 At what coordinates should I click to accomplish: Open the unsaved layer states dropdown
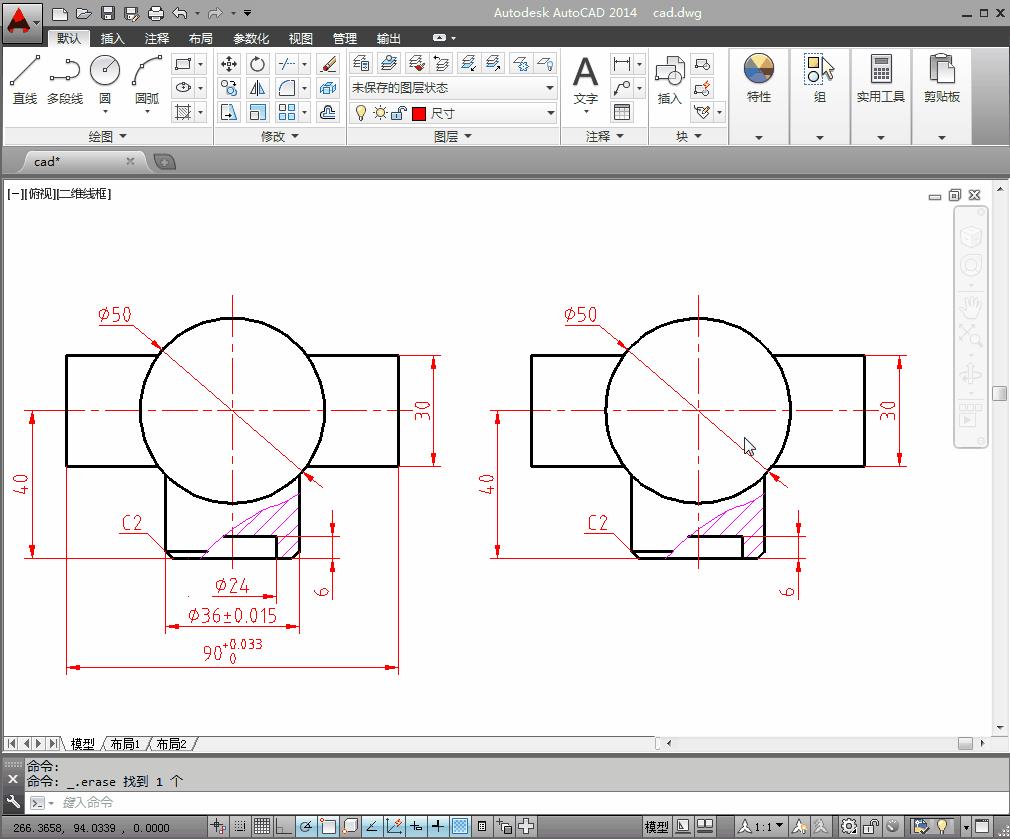(549, 88)
